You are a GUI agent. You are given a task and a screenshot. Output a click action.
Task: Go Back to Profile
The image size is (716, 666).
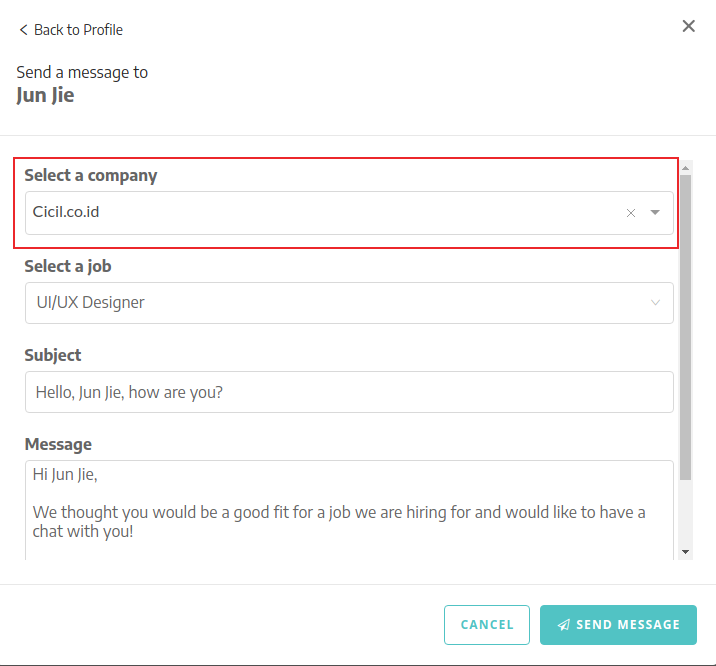pos(78,30)
